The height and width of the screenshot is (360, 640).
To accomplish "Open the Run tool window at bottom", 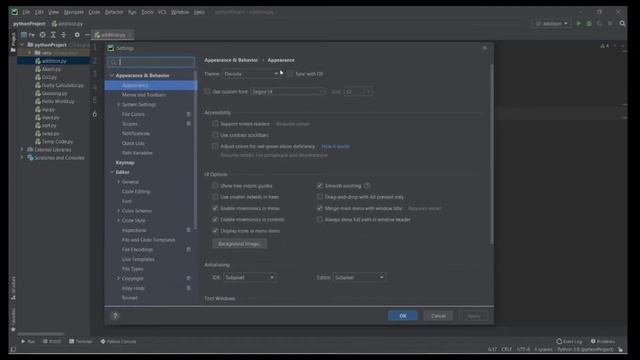I will pos(28,341).
